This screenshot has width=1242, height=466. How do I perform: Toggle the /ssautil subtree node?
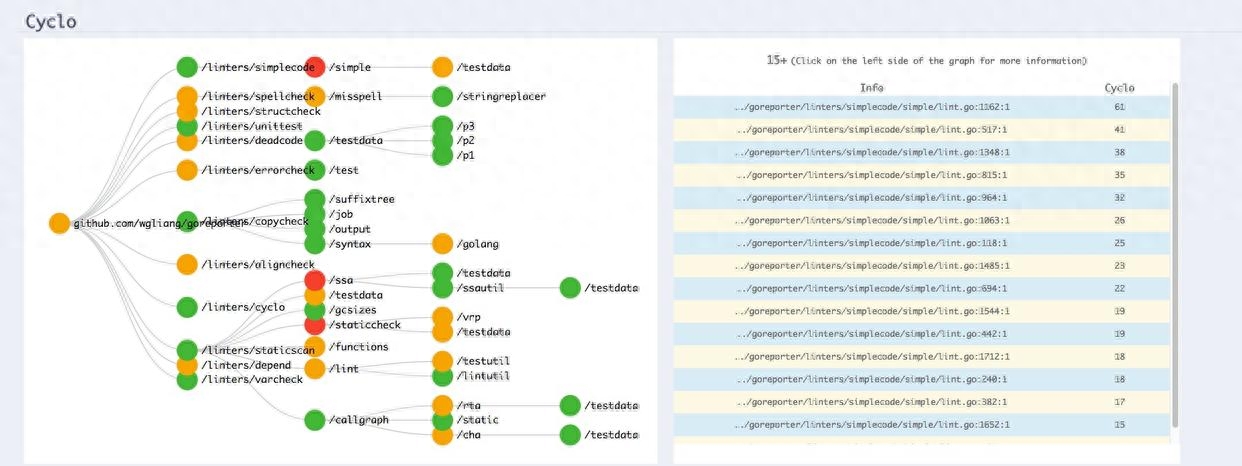(442, 288)
